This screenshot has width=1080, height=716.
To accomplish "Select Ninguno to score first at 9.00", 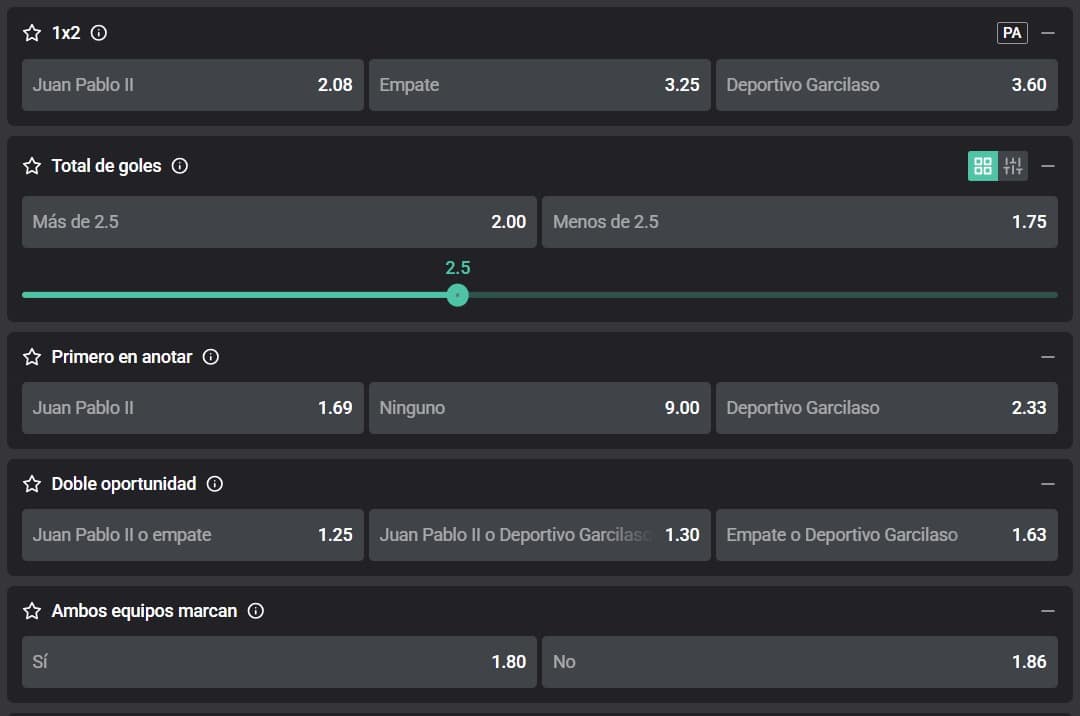I will click(539, 408).
